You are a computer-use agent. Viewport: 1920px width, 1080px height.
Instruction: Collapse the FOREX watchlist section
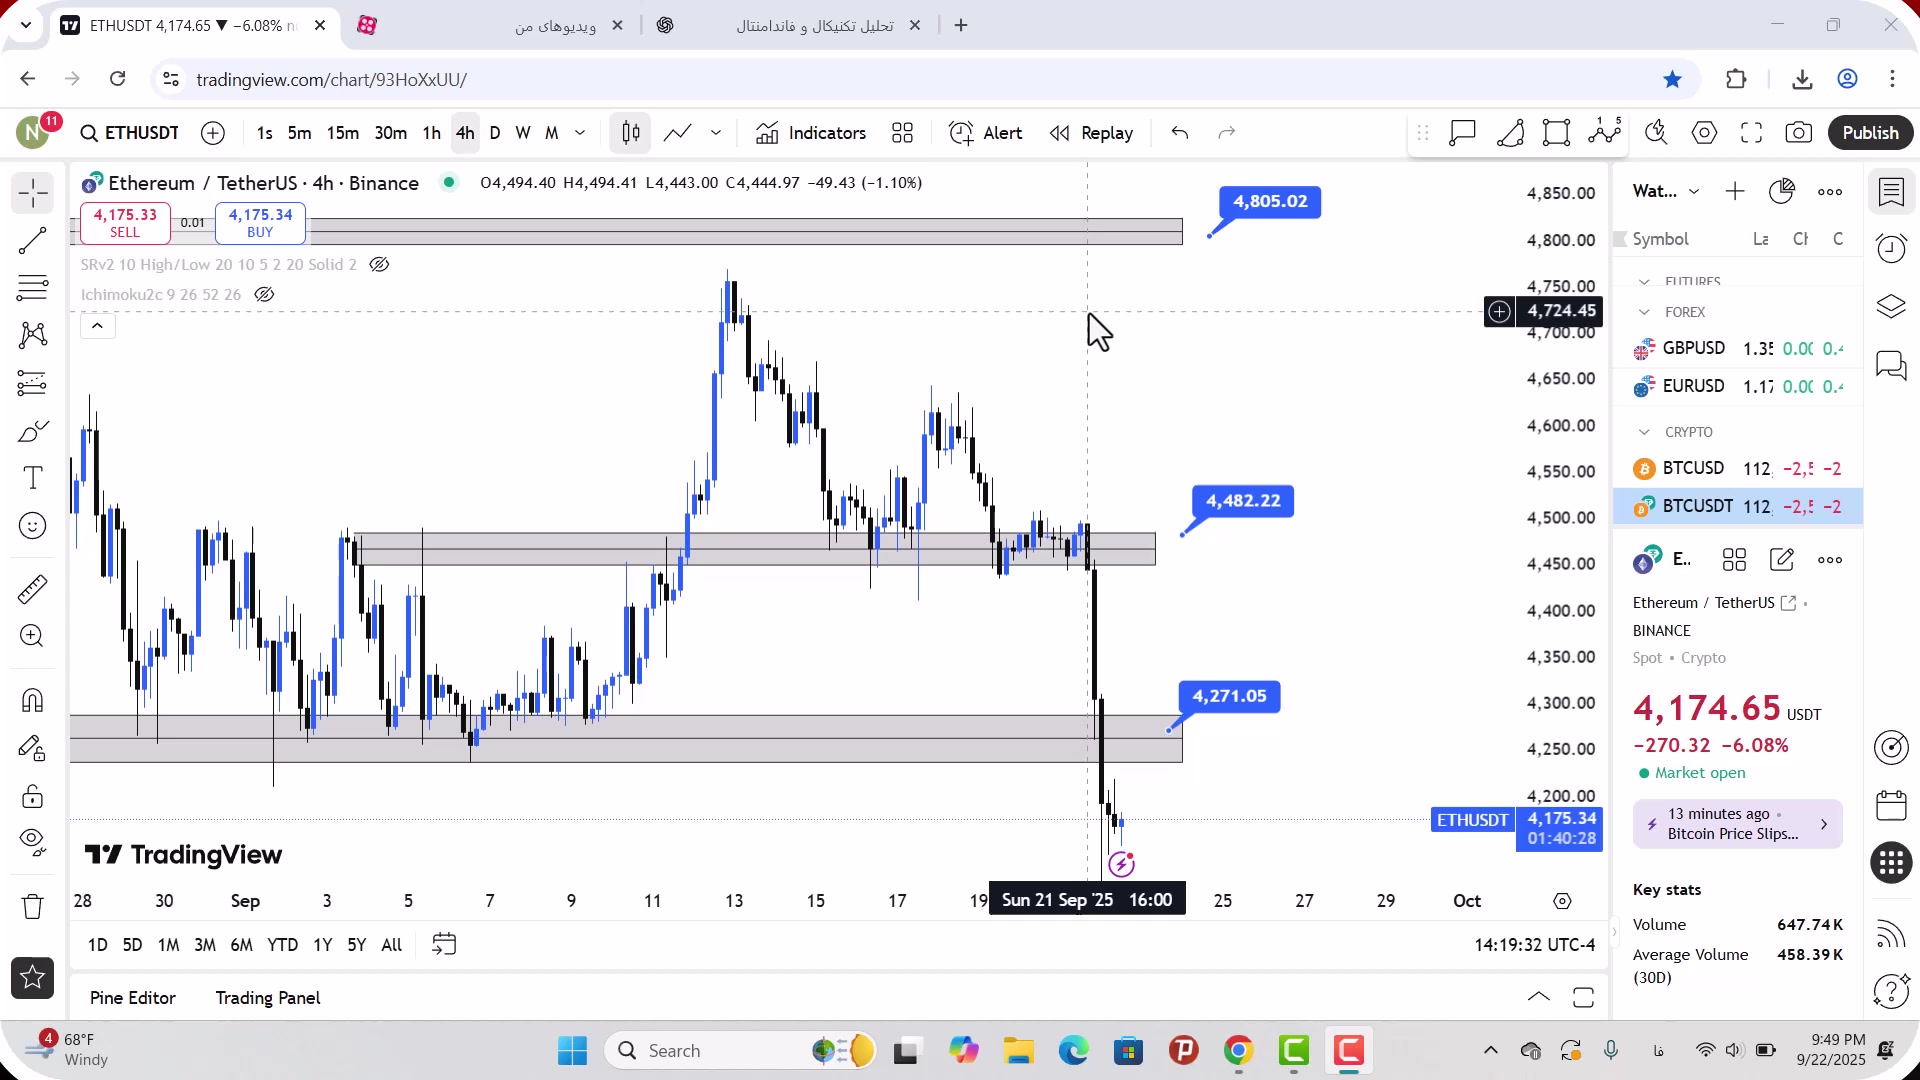coord(1644,313)
